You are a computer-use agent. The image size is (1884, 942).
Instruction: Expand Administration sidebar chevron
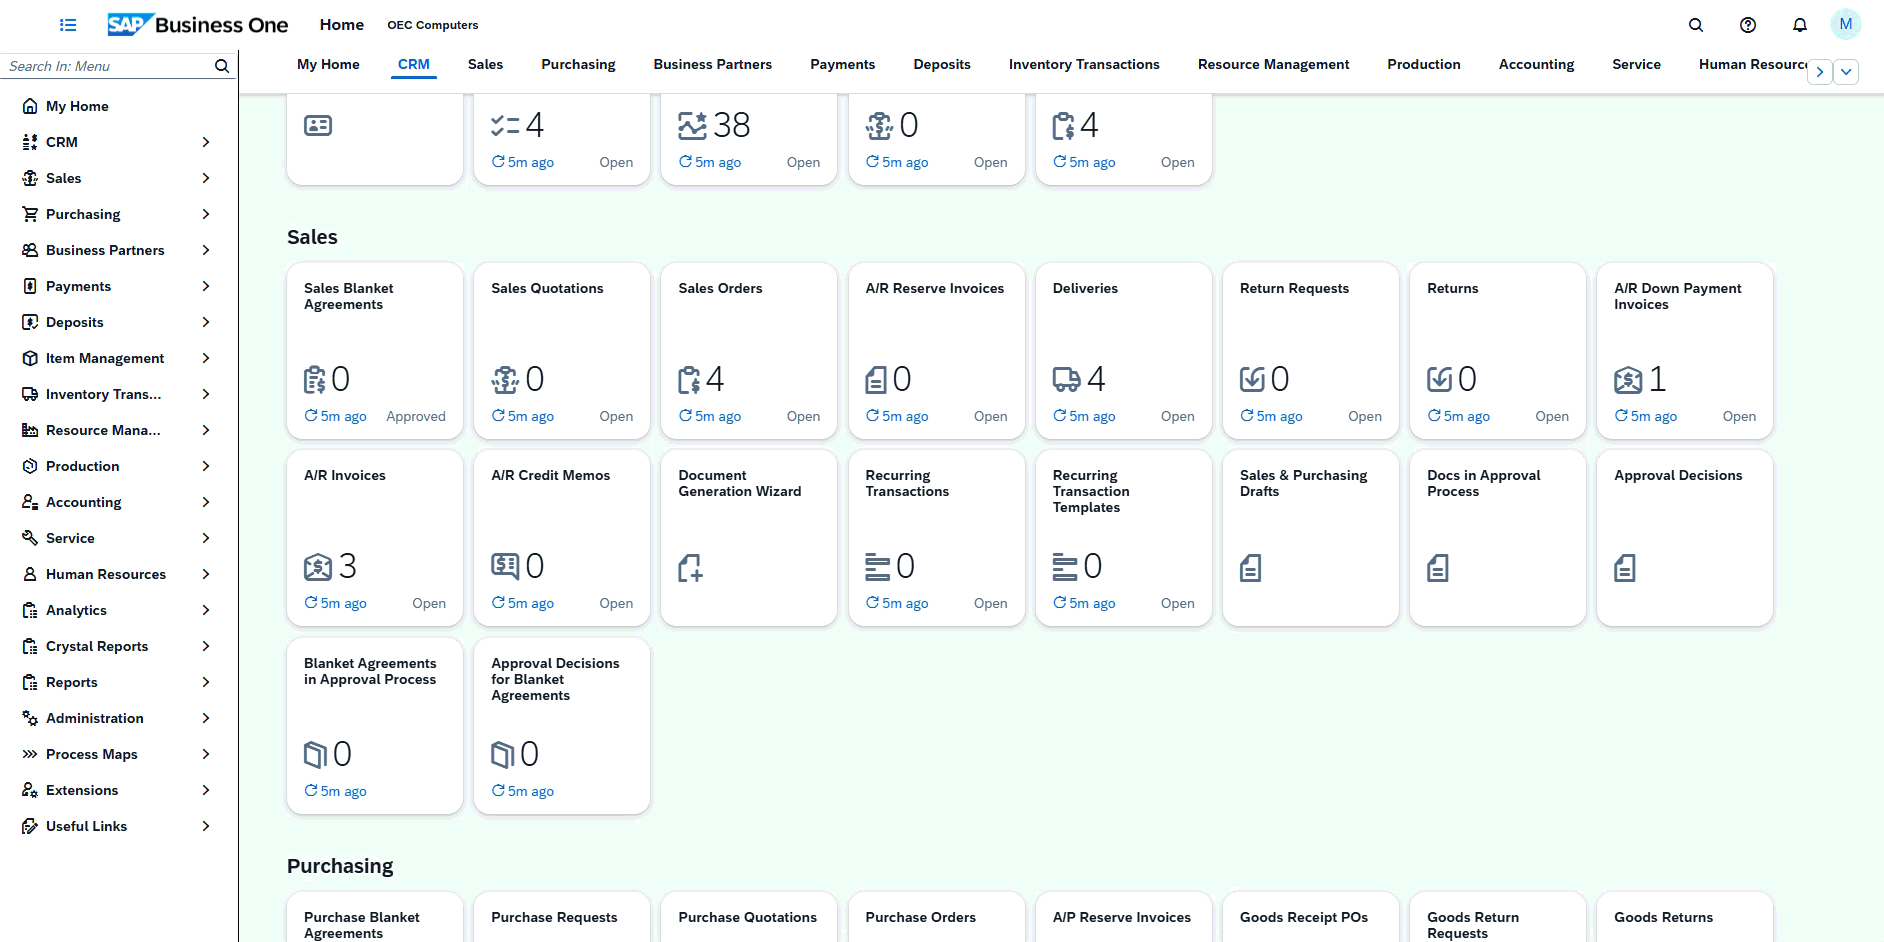[x=206, y=718]
